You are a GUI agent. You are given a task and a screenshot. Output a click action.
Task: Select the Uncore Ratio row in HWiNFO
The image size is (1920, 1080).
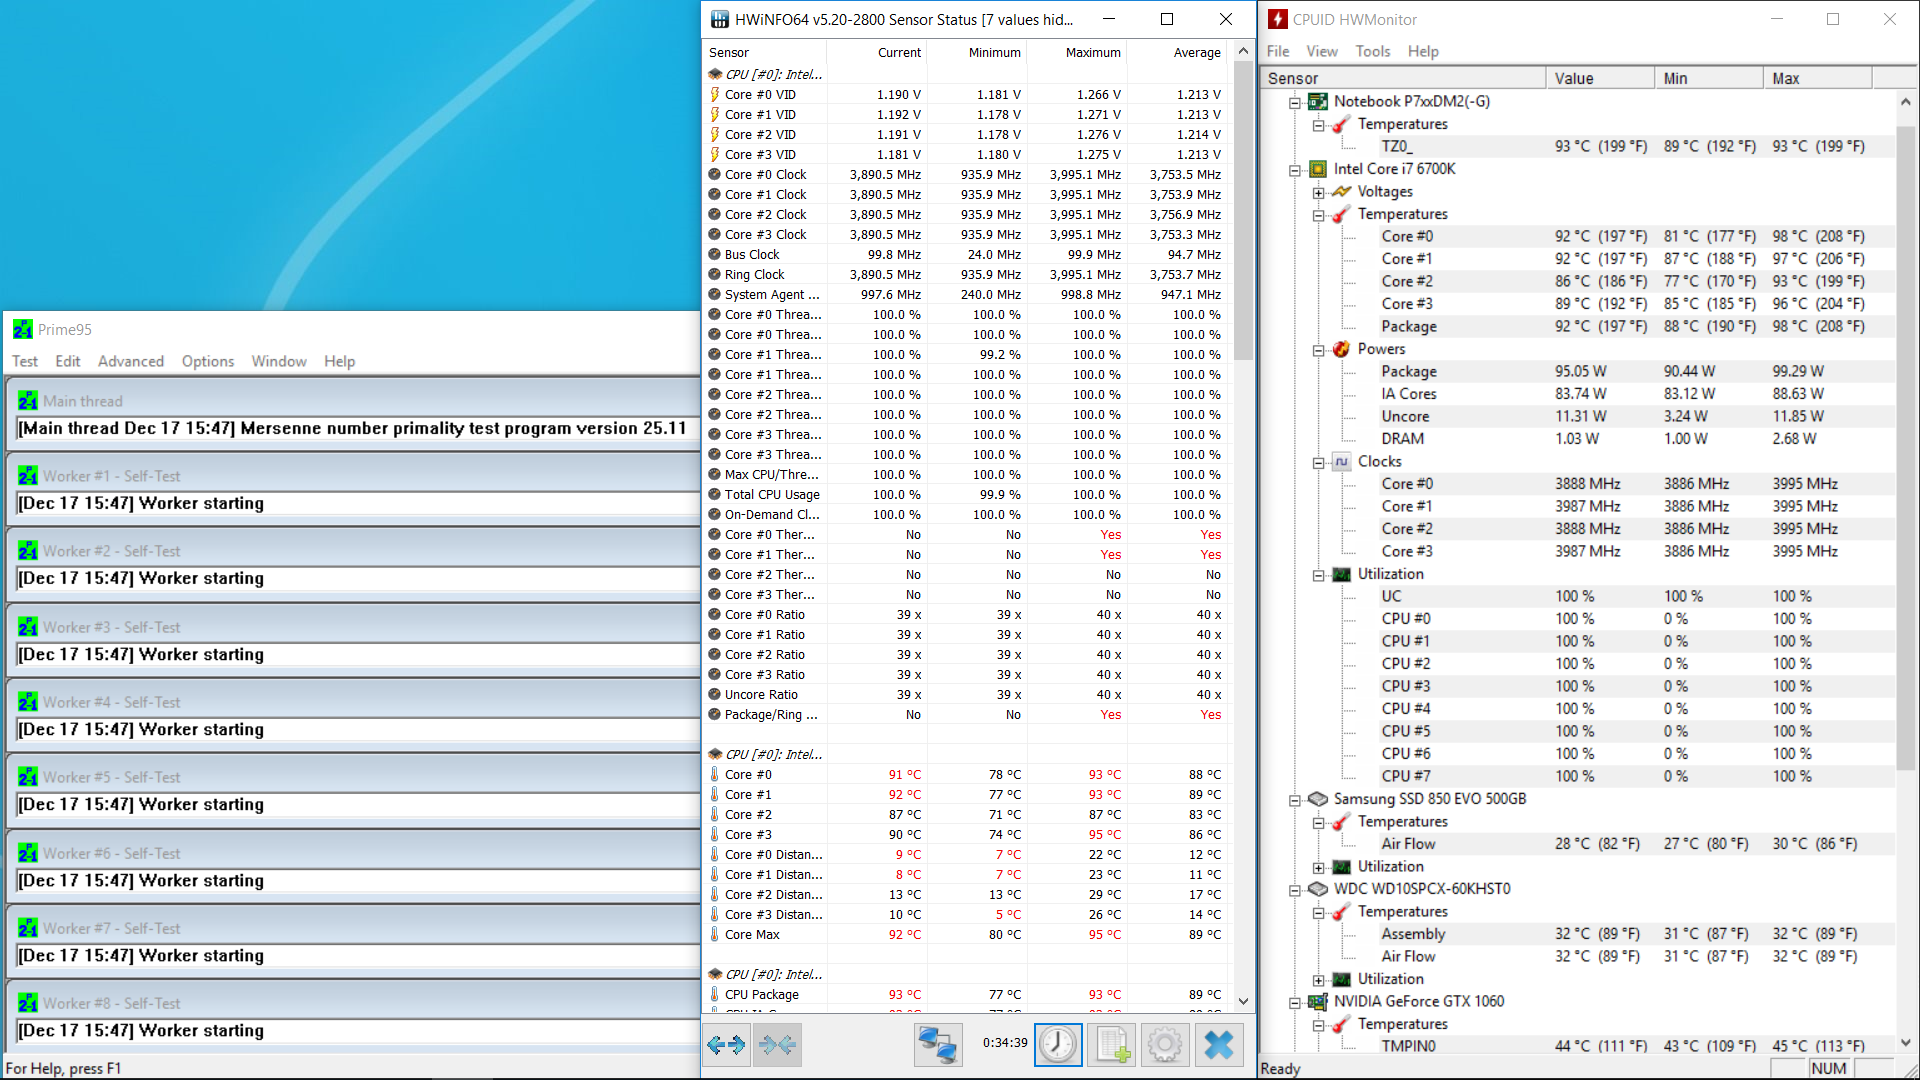coord(966,694)
